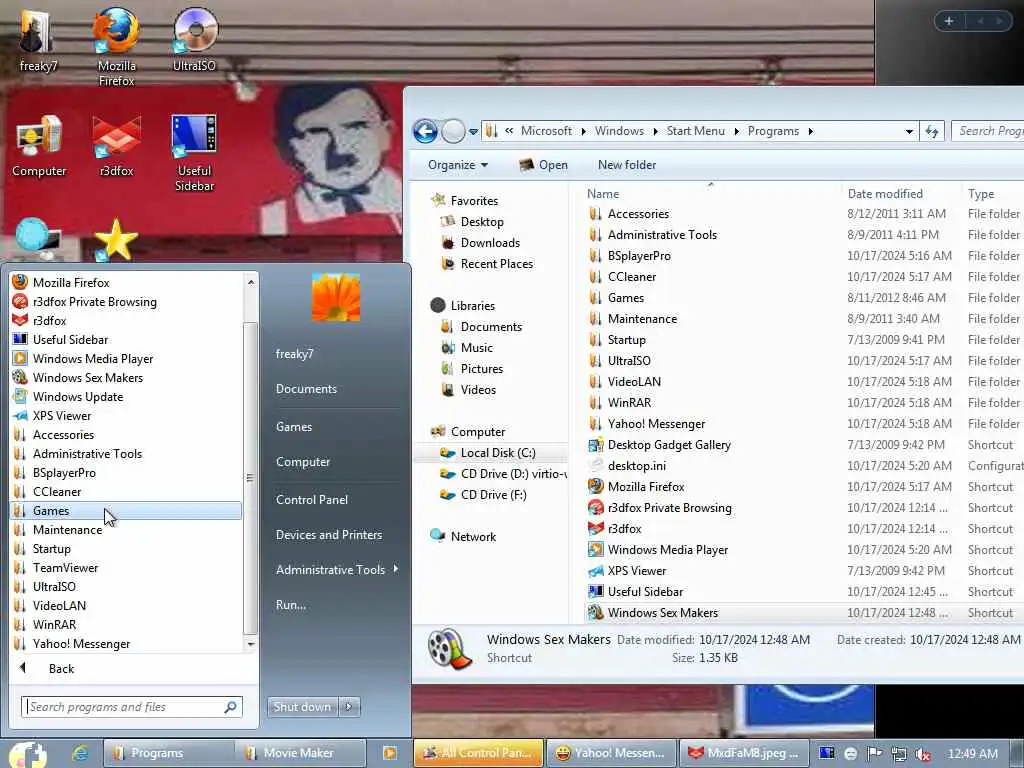Select the Useful Sidebar shortcut icon in file list

pyautogui.click(x=595, y=592)
